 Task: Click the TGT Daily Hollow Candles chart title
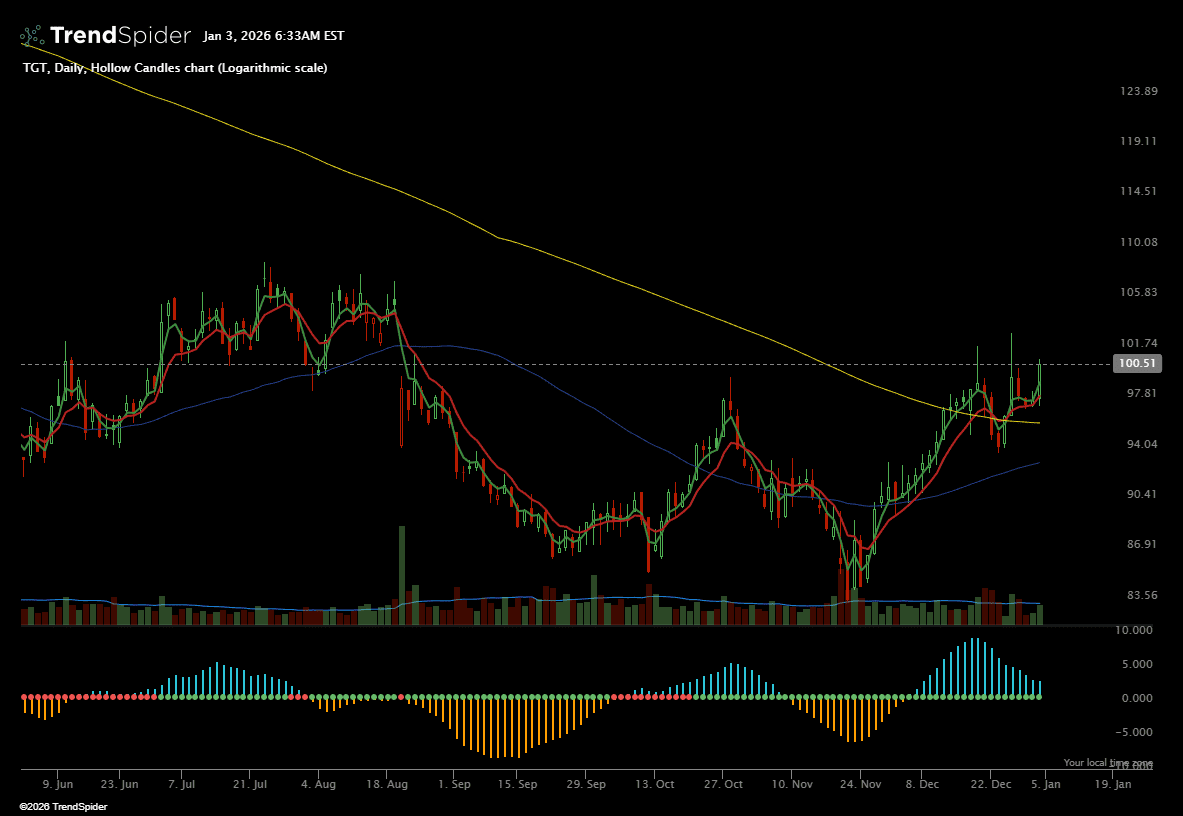tap(174, 68)
